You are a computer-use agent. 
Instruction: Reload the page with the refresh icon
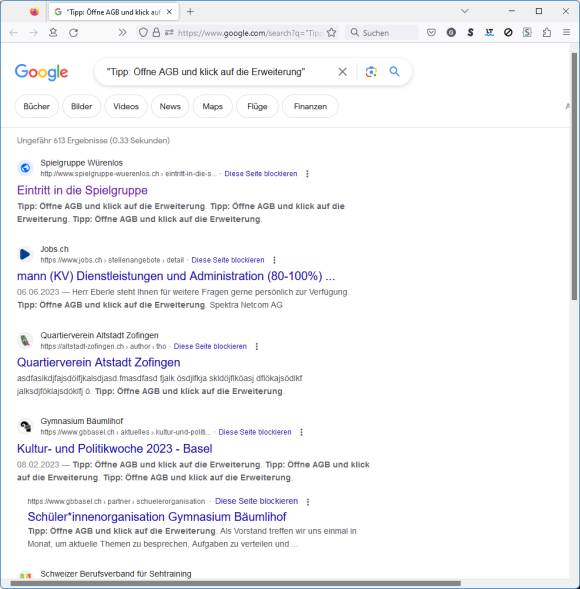(x=74, y=33)
